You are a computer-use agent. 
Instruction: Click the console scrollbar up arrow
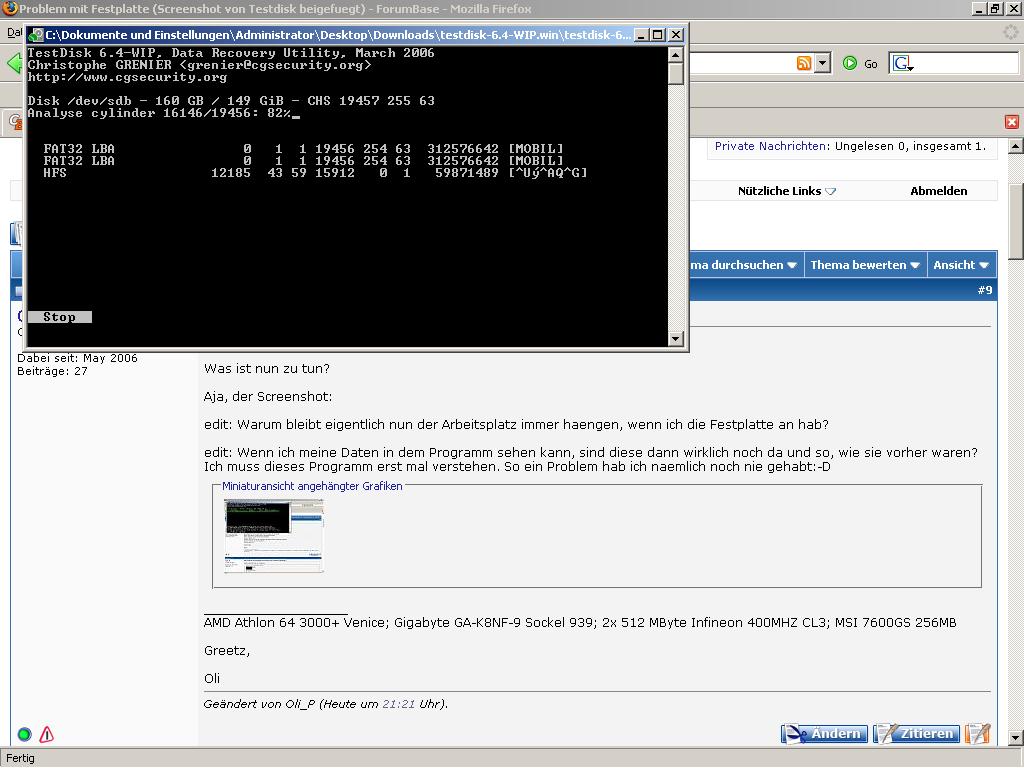[676, 54]
